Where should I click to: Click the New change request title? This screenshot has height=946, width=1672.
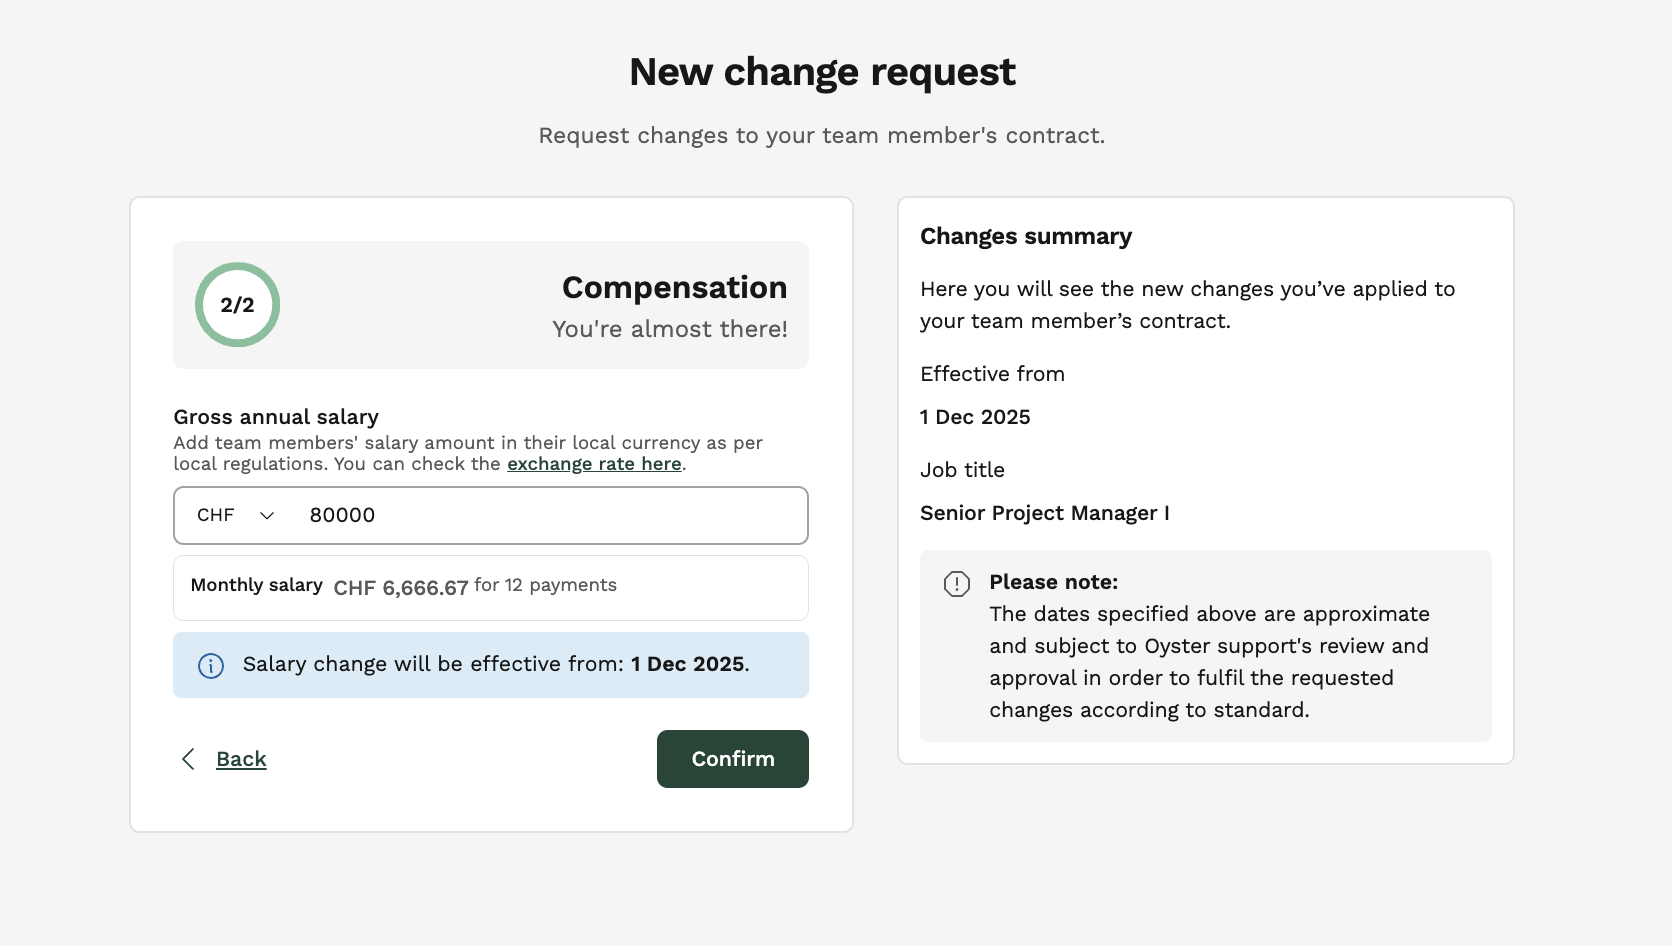822,72
